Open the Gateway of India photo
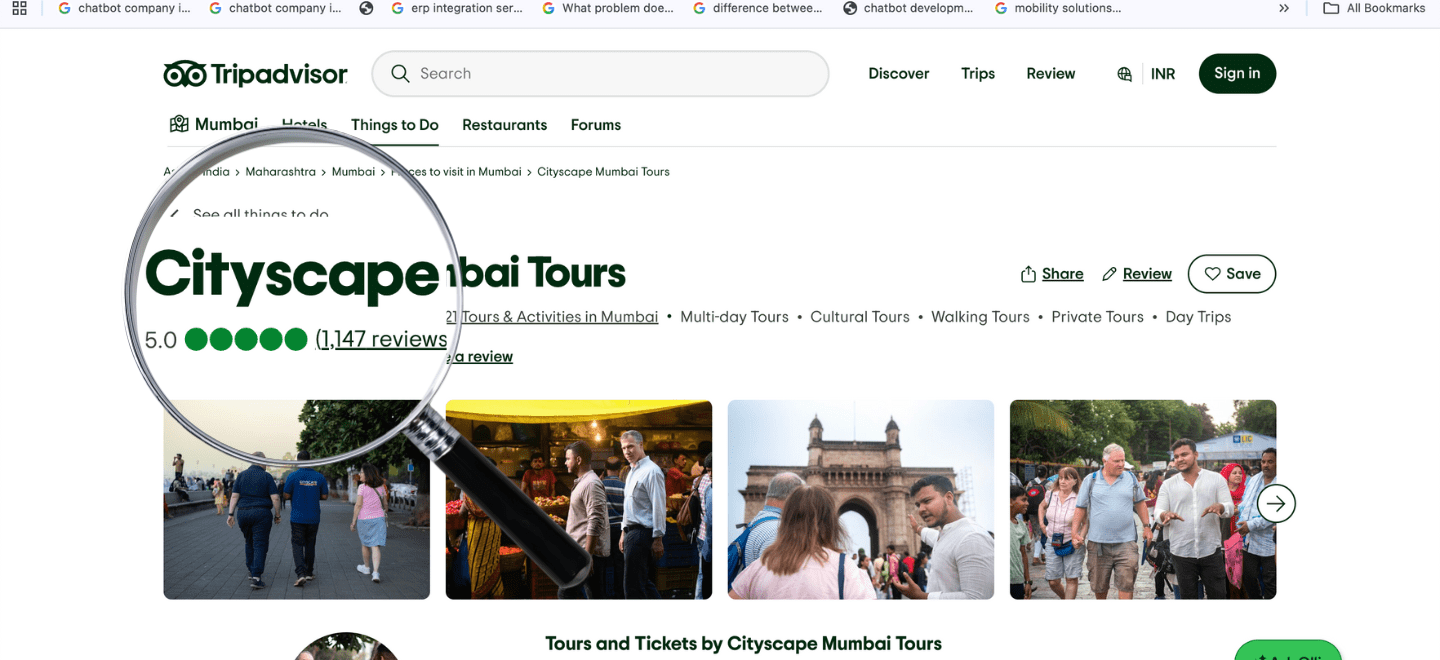1440x660 pixels. click(x=860, y=500)
